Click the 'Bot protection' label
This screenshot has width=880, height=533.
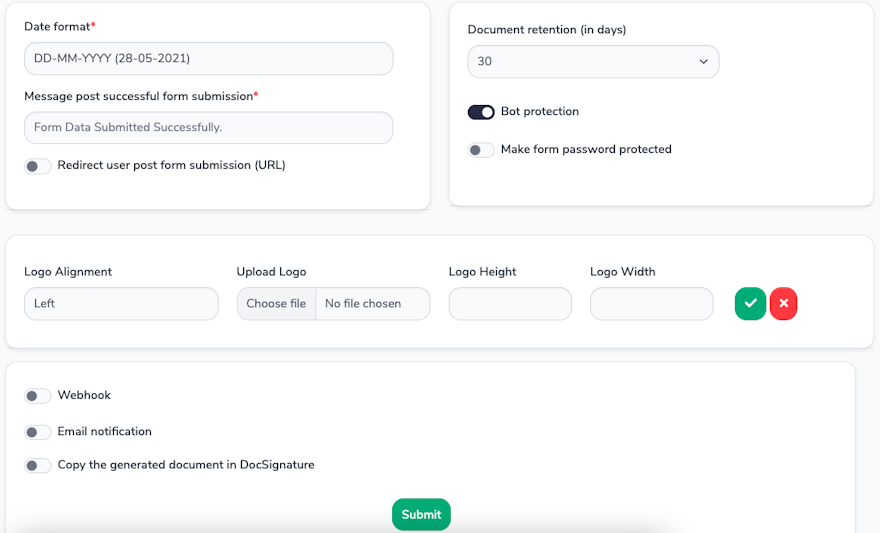point(540,111)
